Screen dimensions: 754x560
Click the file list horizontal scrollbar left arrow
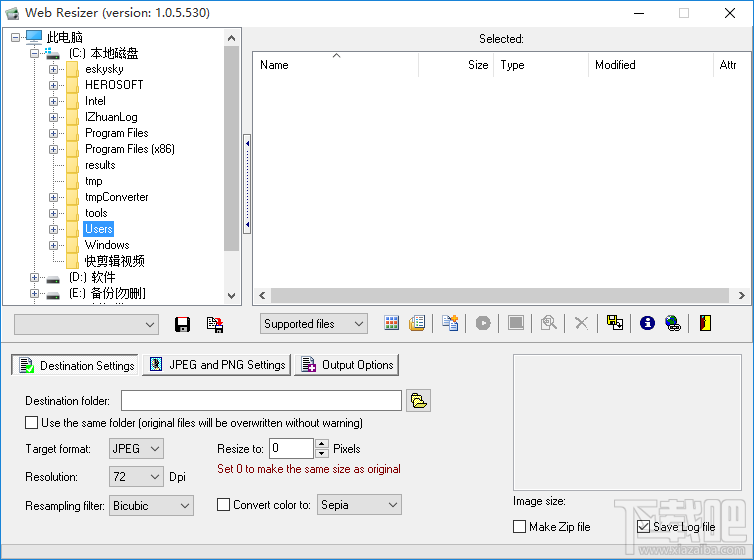262,295
